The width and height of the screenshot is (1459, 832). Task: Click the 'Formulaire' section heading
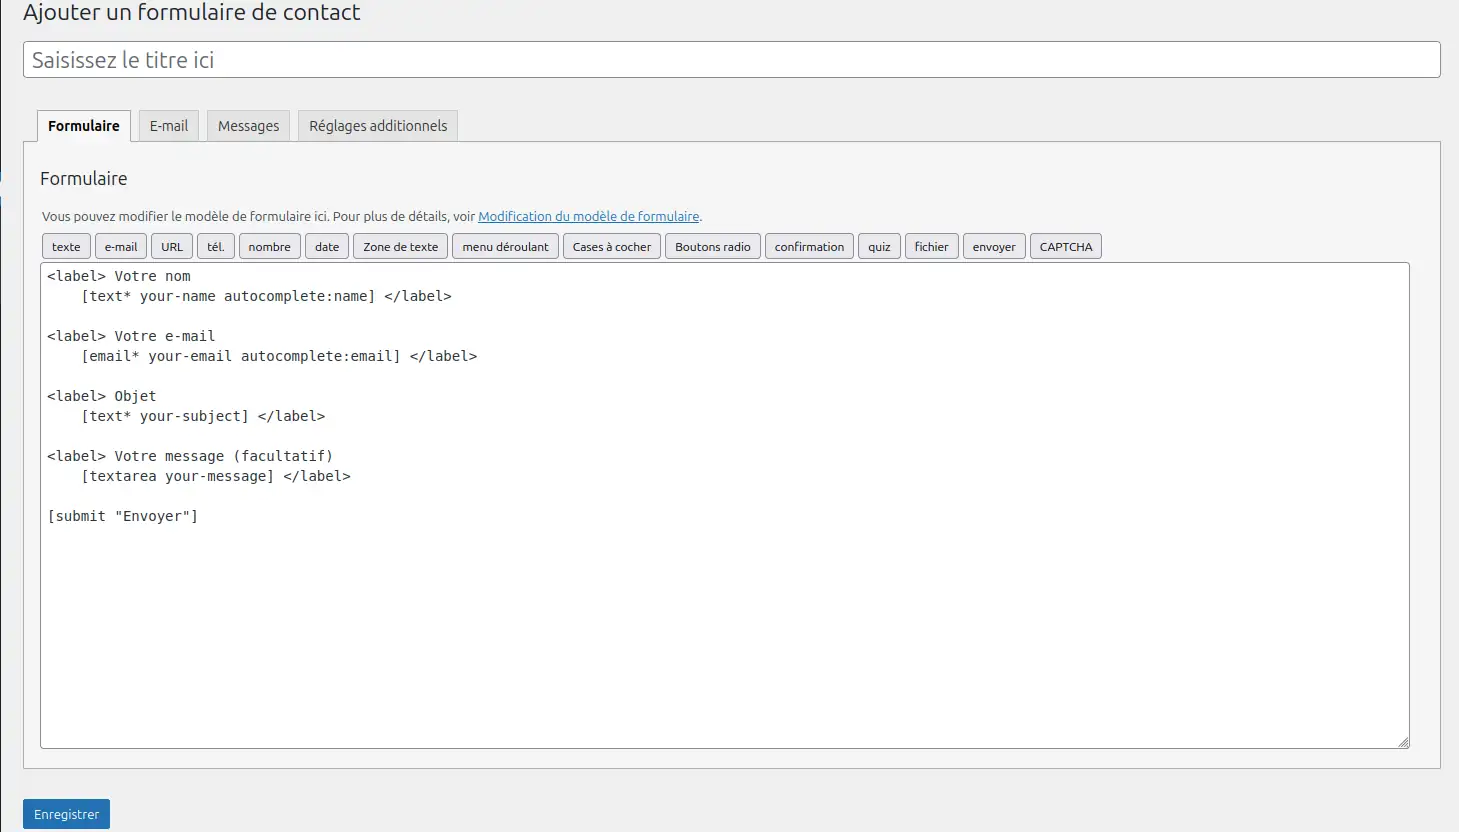(x=84, y=179)
